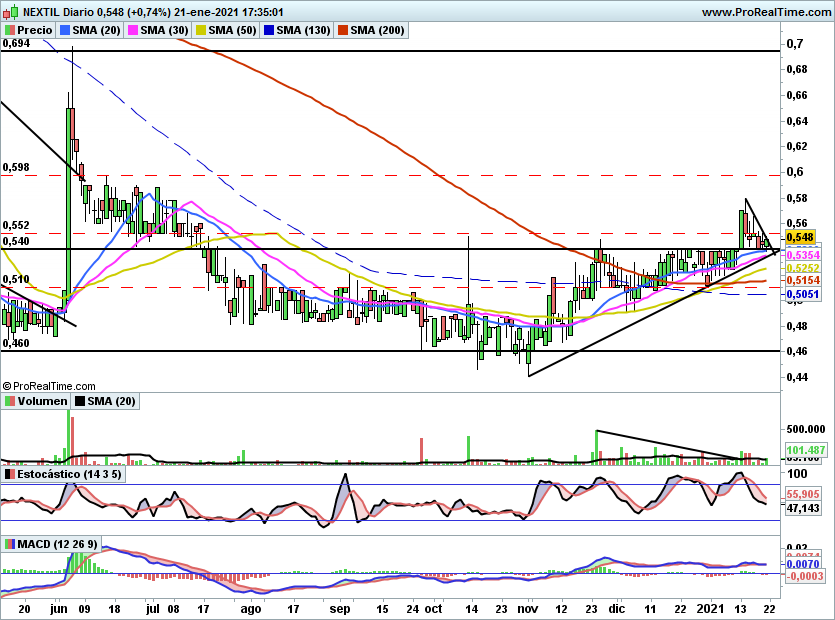The image size is (835, 620).
Task: Click the Precio legend candle icon
Action: pos(10,30)
